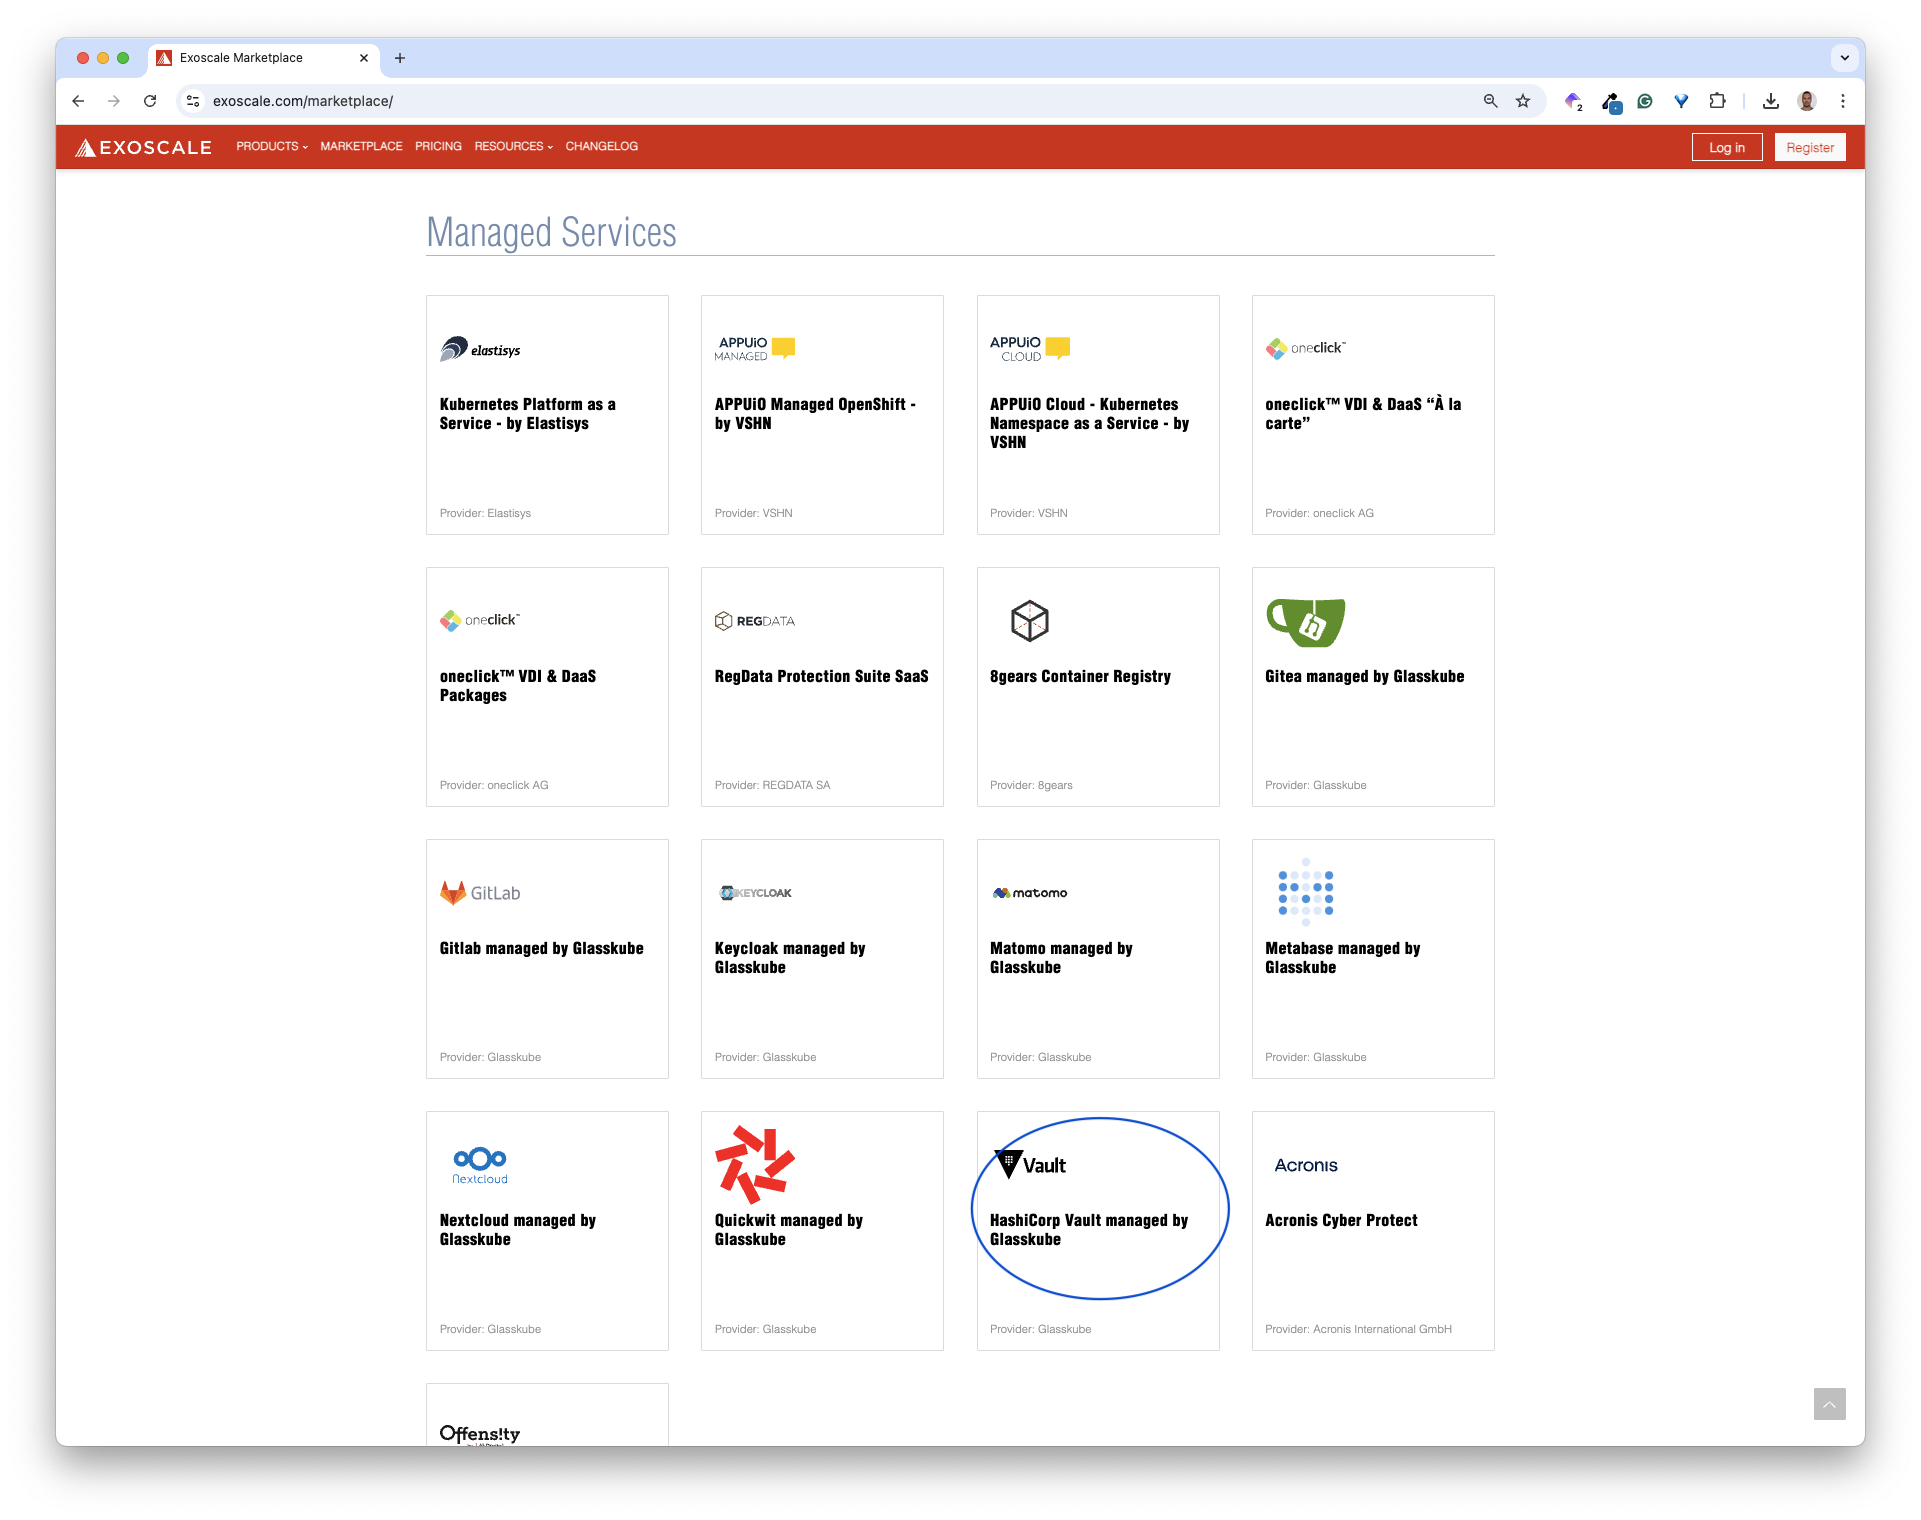
Task: Expand the Products dropdown menu
Action: (271, 146)
